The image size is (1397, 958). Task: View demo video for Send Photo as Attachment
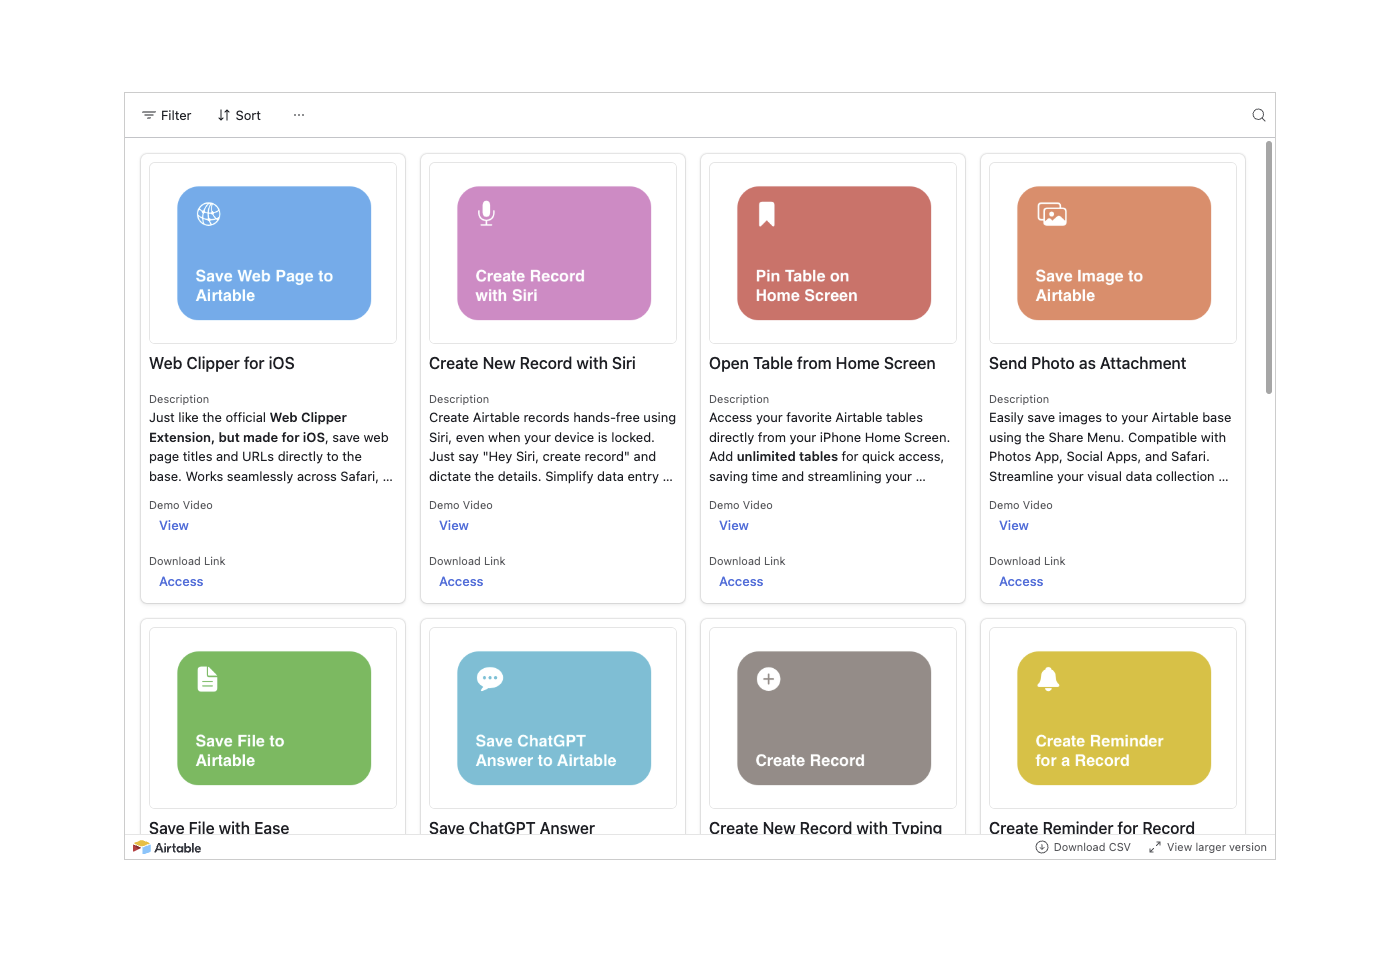pyautogui.click(x=1014, y=526)
